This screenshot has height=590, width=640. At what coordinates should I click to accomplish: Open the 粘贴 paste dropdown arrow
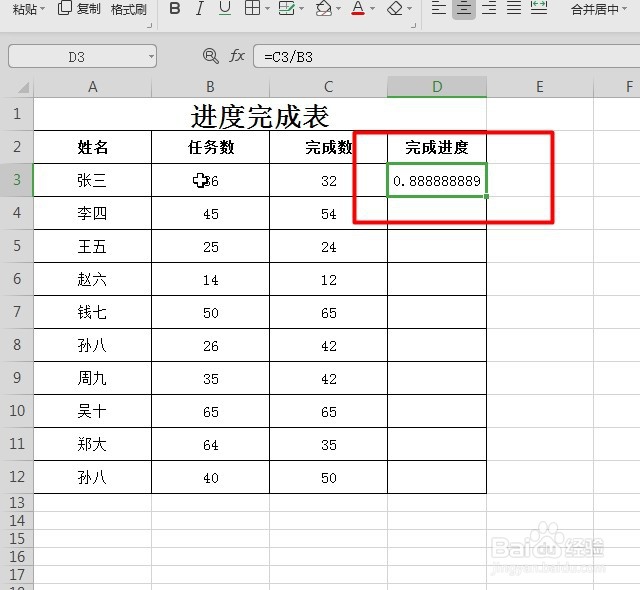point(42,8)
